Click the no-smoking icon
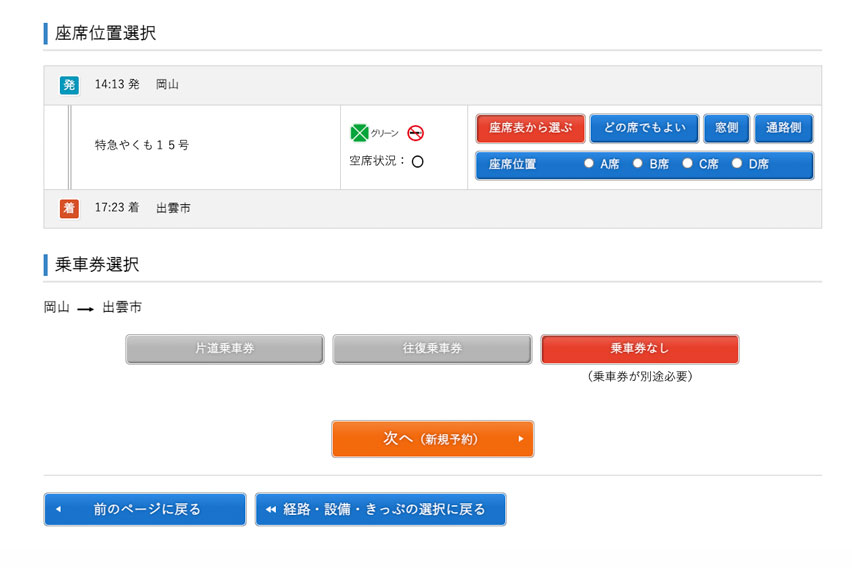Image resolution: width=852 pixels, height=568 pixels. pos(416,133)
